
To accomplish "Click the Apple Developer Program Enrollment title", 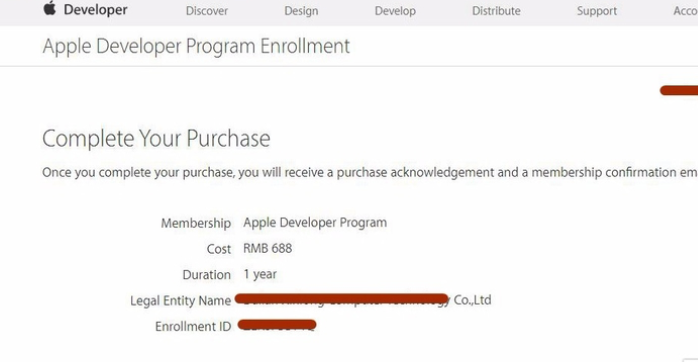I will [x=196, y=46].
